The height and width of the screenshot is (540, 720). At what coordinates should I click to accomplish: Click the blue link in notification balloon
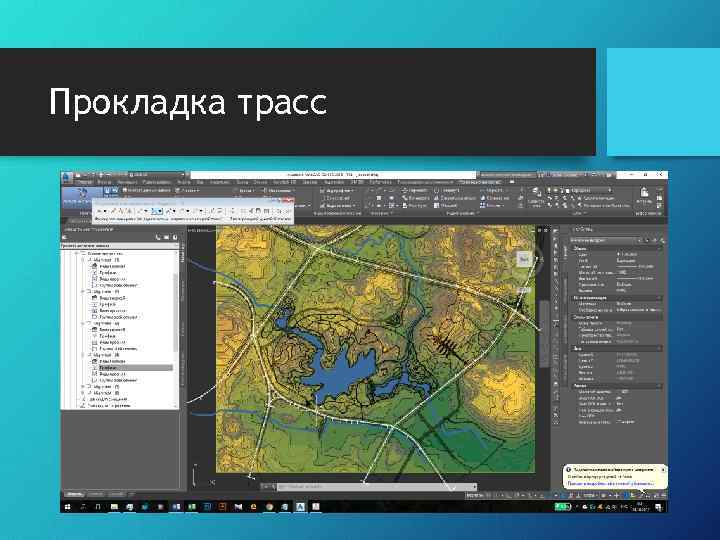coord(610,484)
